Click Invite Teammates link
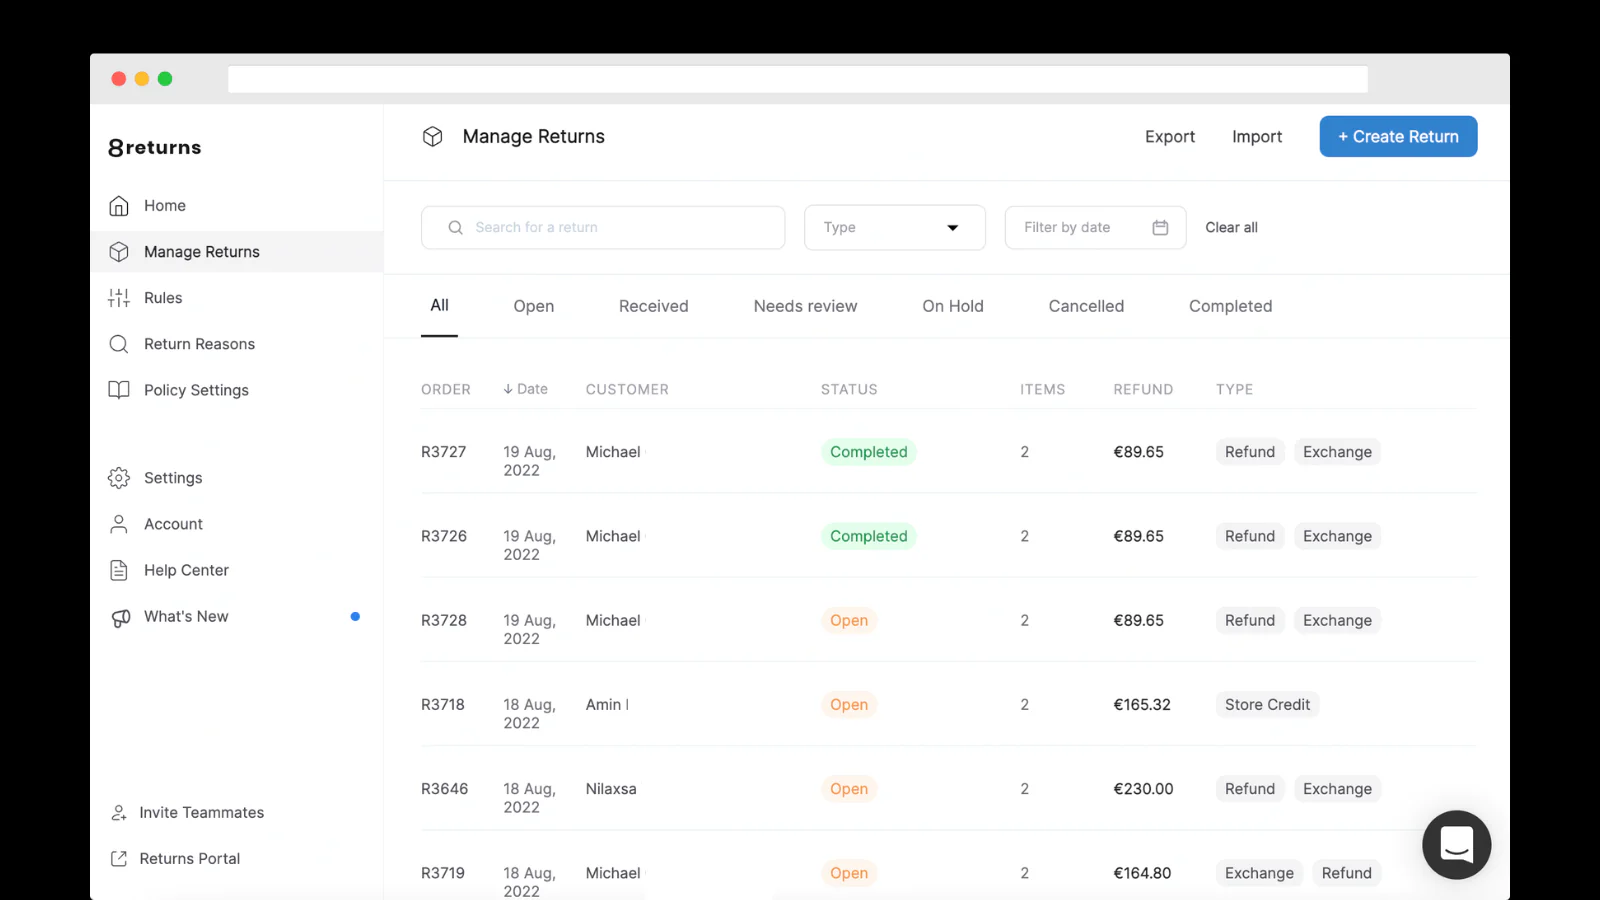The image size is (1600, 900). tap(202, 813)
